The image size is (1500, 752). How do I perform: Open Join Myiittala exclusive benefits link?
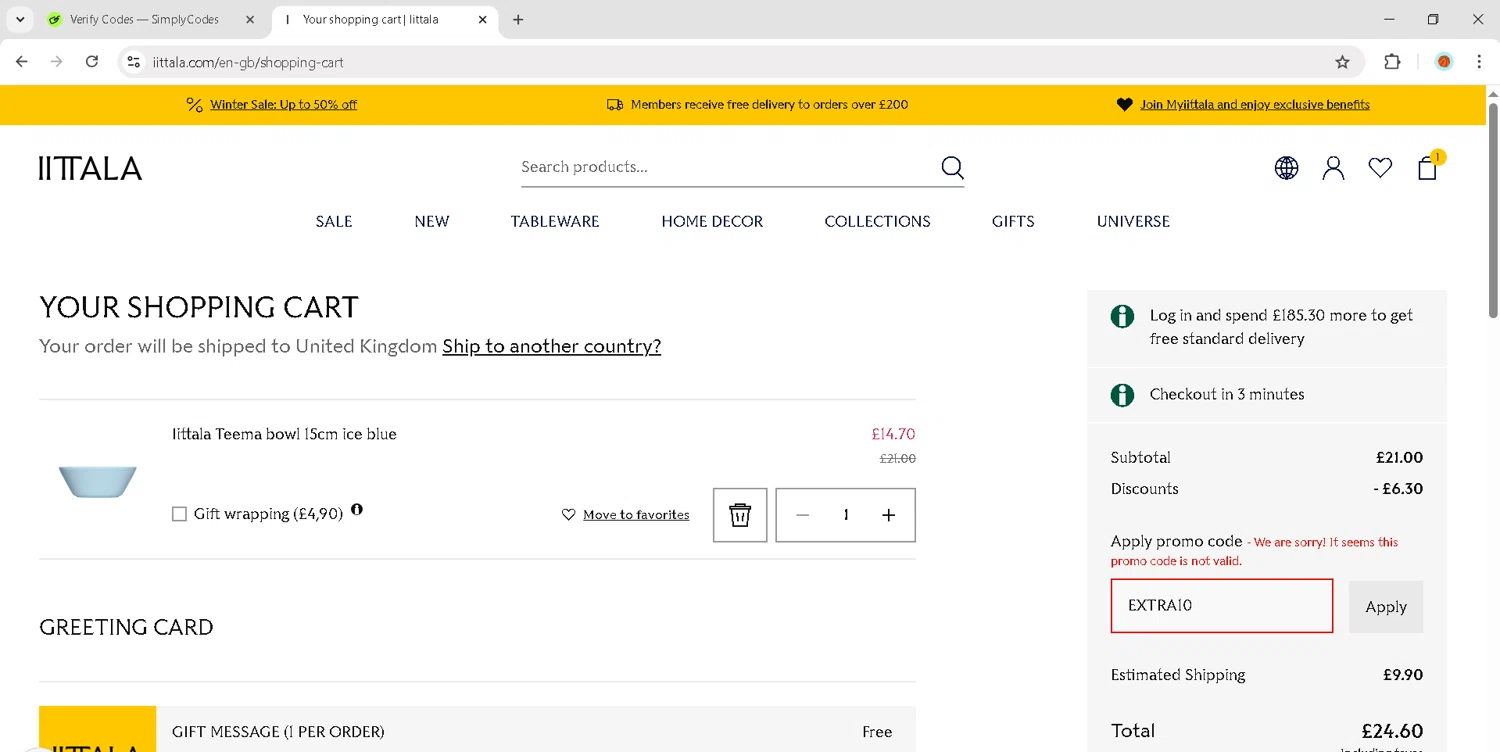click(1255, 104)
